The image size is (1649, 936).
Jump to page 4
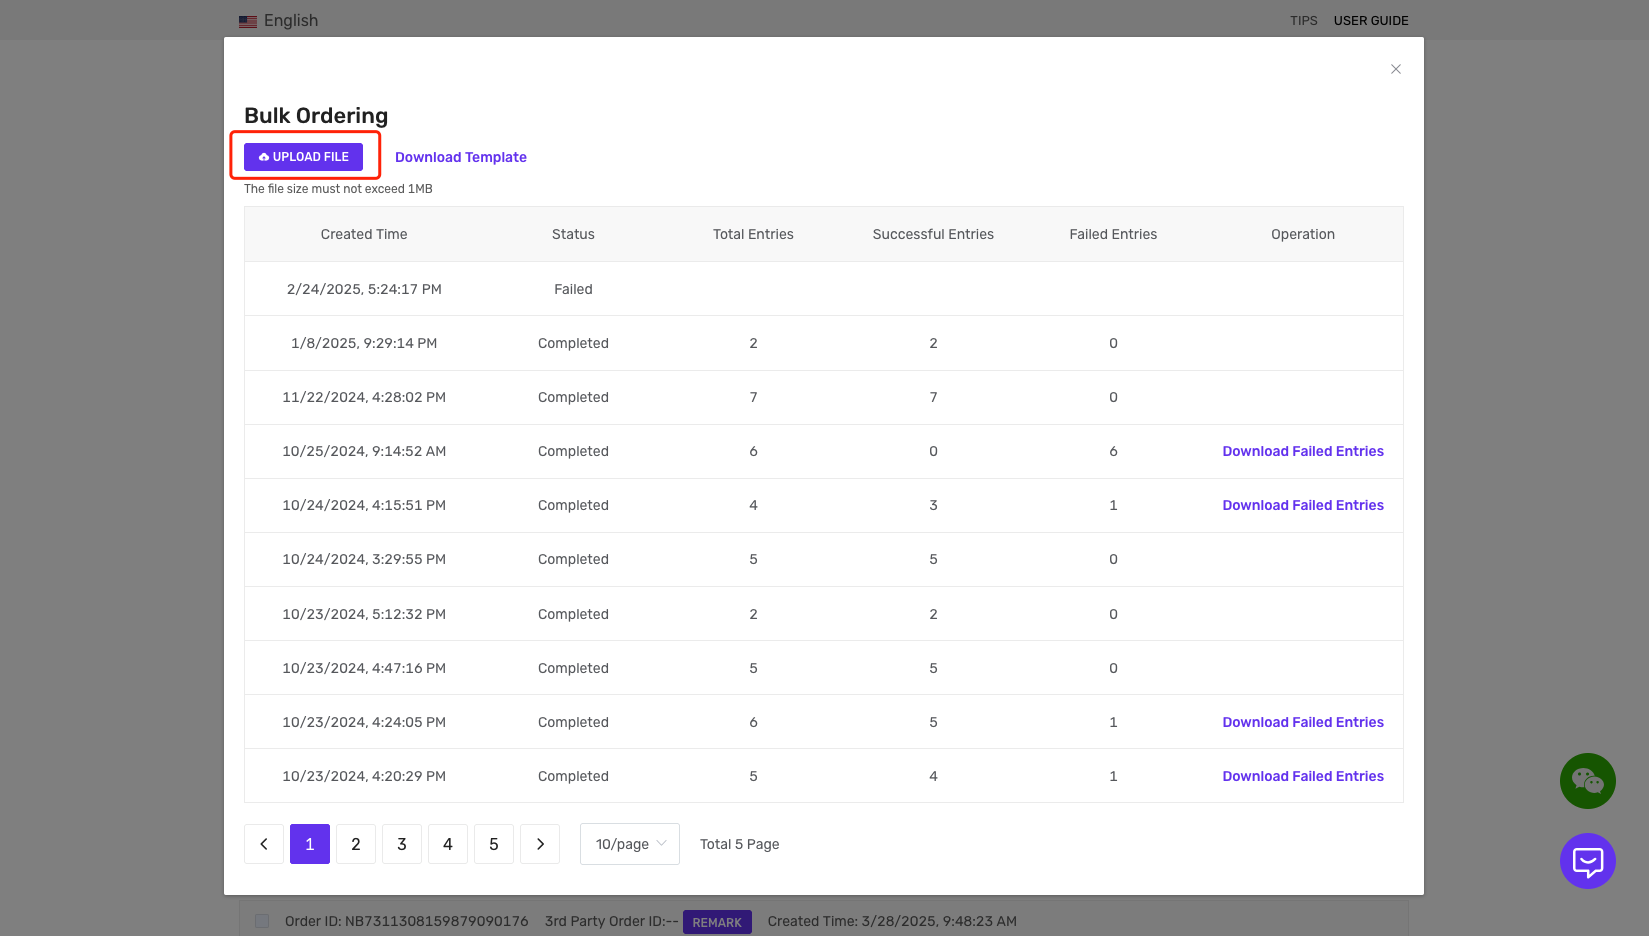(x=448, y=844)
